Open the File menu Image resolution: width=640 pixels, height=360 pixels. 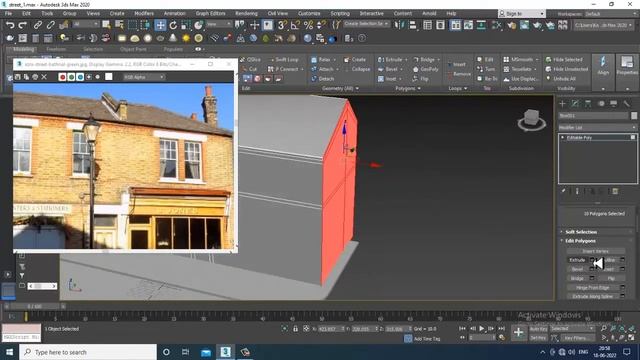coord(8,13)
